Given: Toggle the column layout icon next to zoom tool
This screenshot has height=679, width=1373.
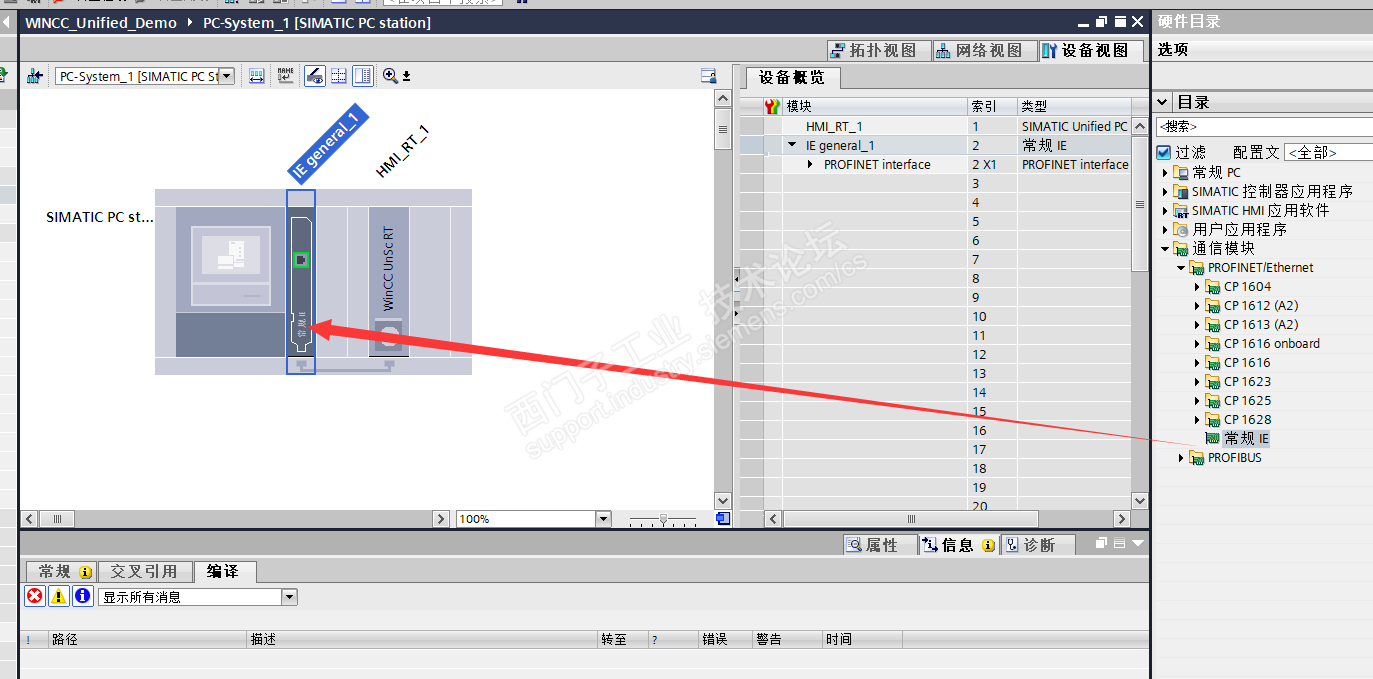Looking at the screenshot, I should coord(363,76).
